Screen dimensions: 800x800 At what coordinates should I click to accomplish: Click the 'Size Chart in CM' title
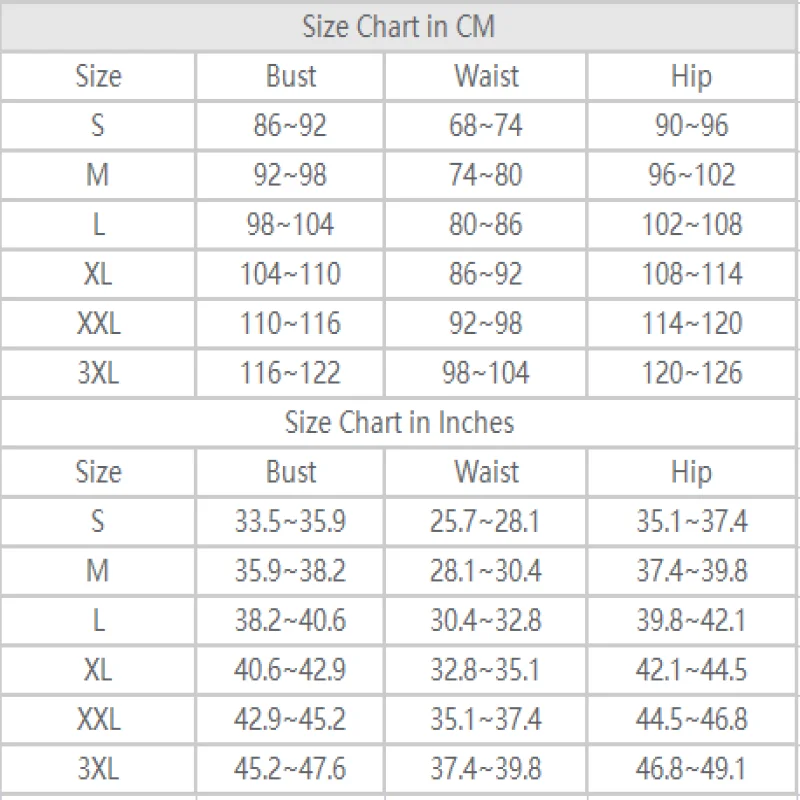click(399, 27)
